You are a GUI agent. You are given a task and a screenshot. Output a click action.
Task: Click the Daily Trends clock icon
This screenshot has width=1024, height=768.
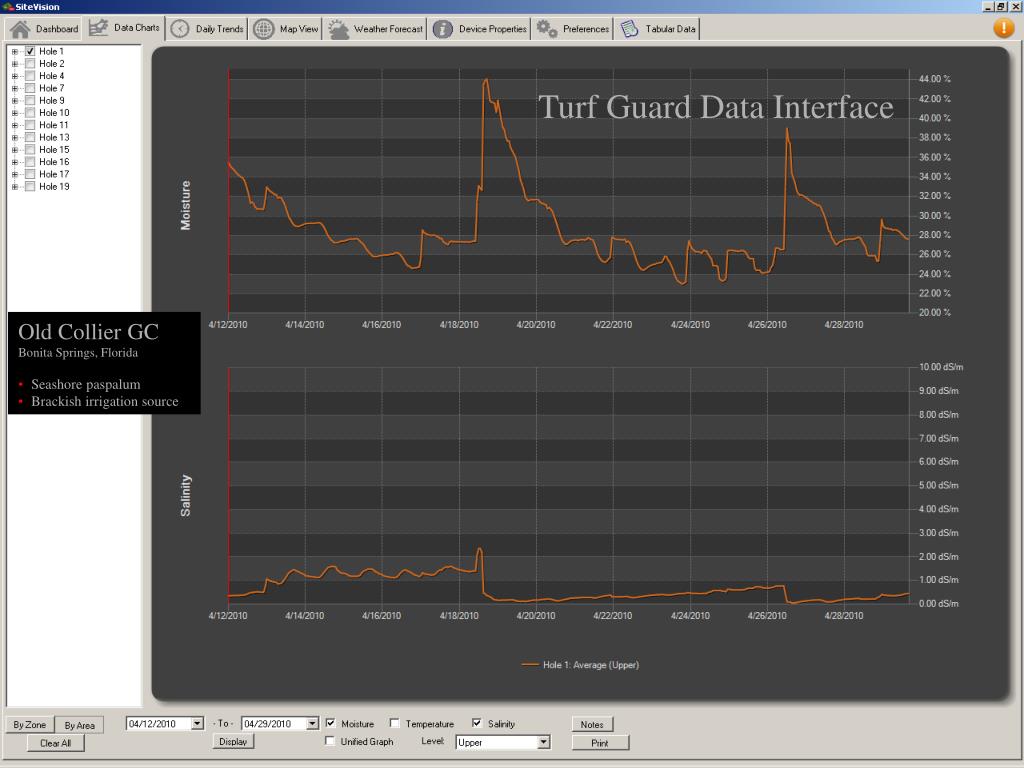[180, 29]
